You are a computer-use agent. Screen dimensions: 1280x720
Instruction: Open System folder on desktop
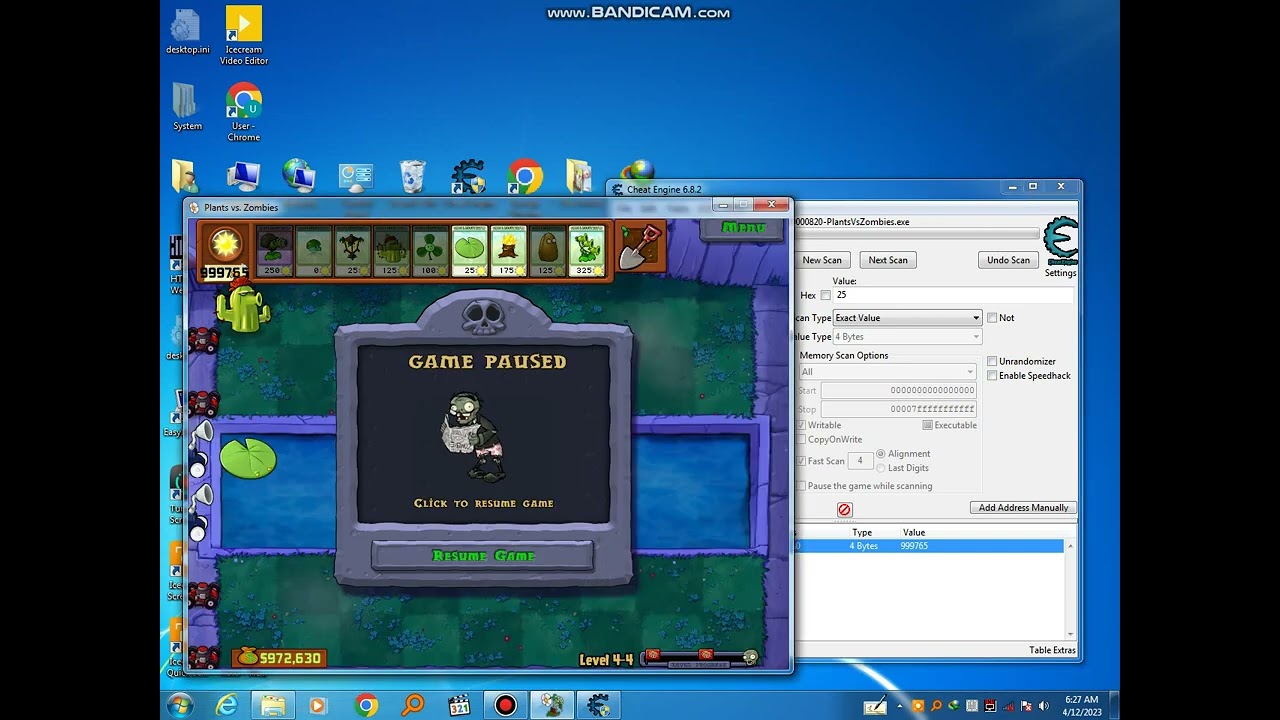coord(187,106)
